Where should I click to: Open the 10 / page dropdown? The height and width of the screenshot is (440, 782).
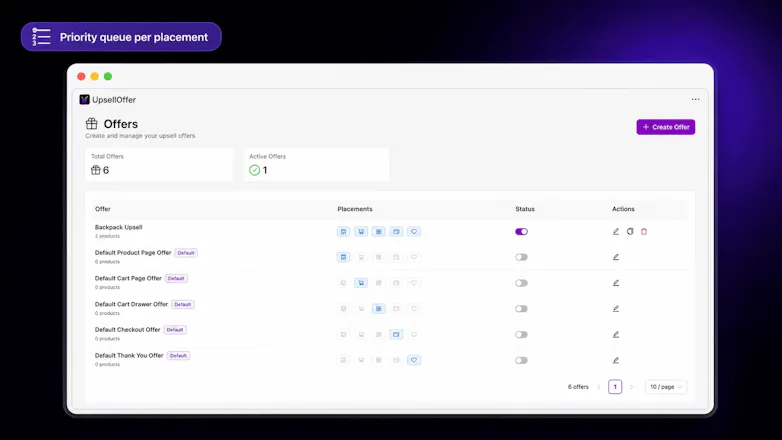pos(666,387)
